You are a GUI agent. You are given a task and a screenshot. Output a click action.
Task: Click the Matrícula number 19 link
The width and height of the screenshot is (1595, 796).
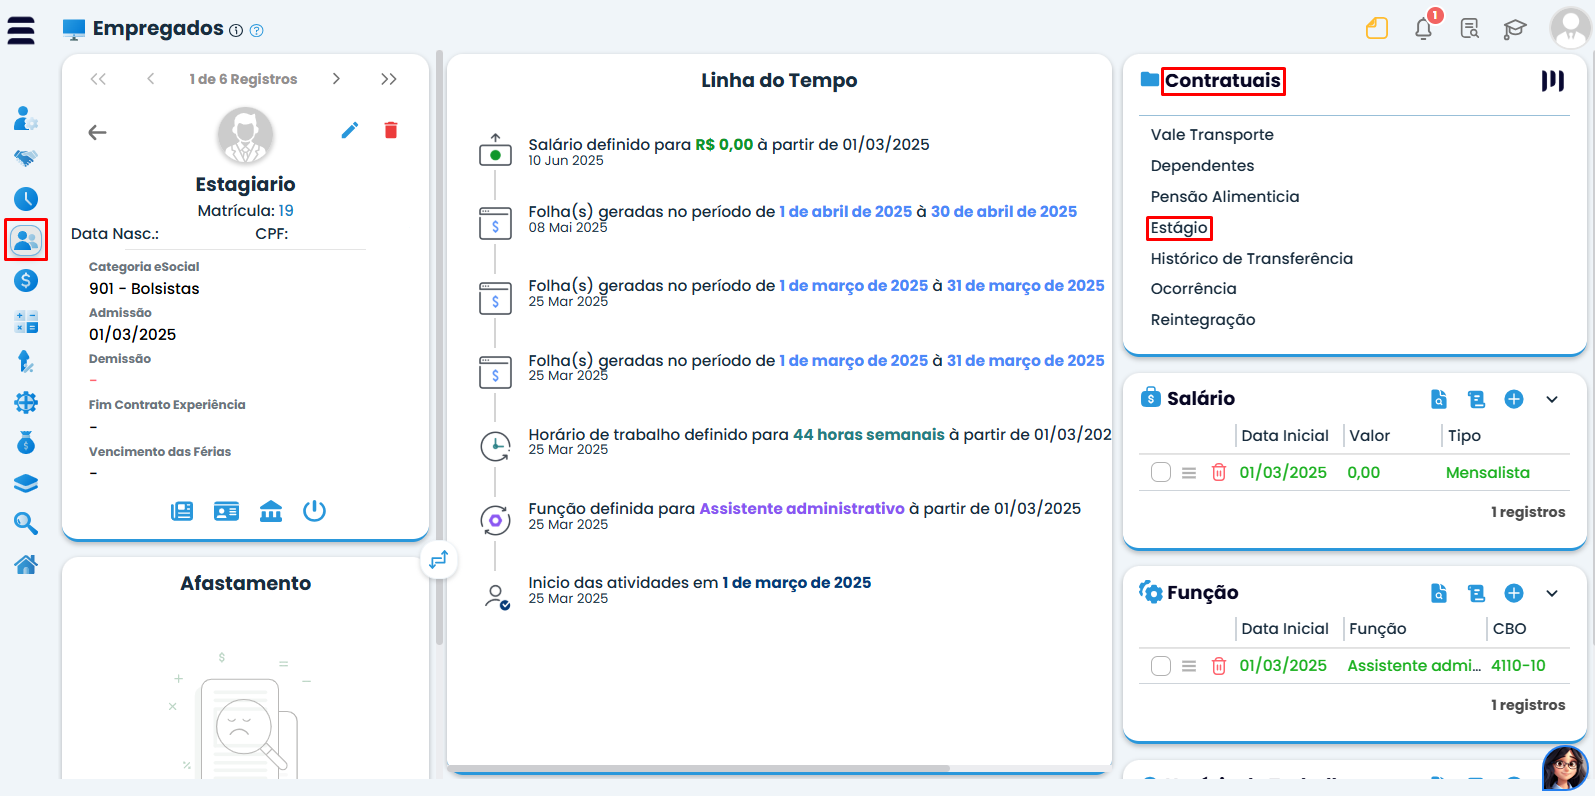pyautogui.click(x=286, y=211)
